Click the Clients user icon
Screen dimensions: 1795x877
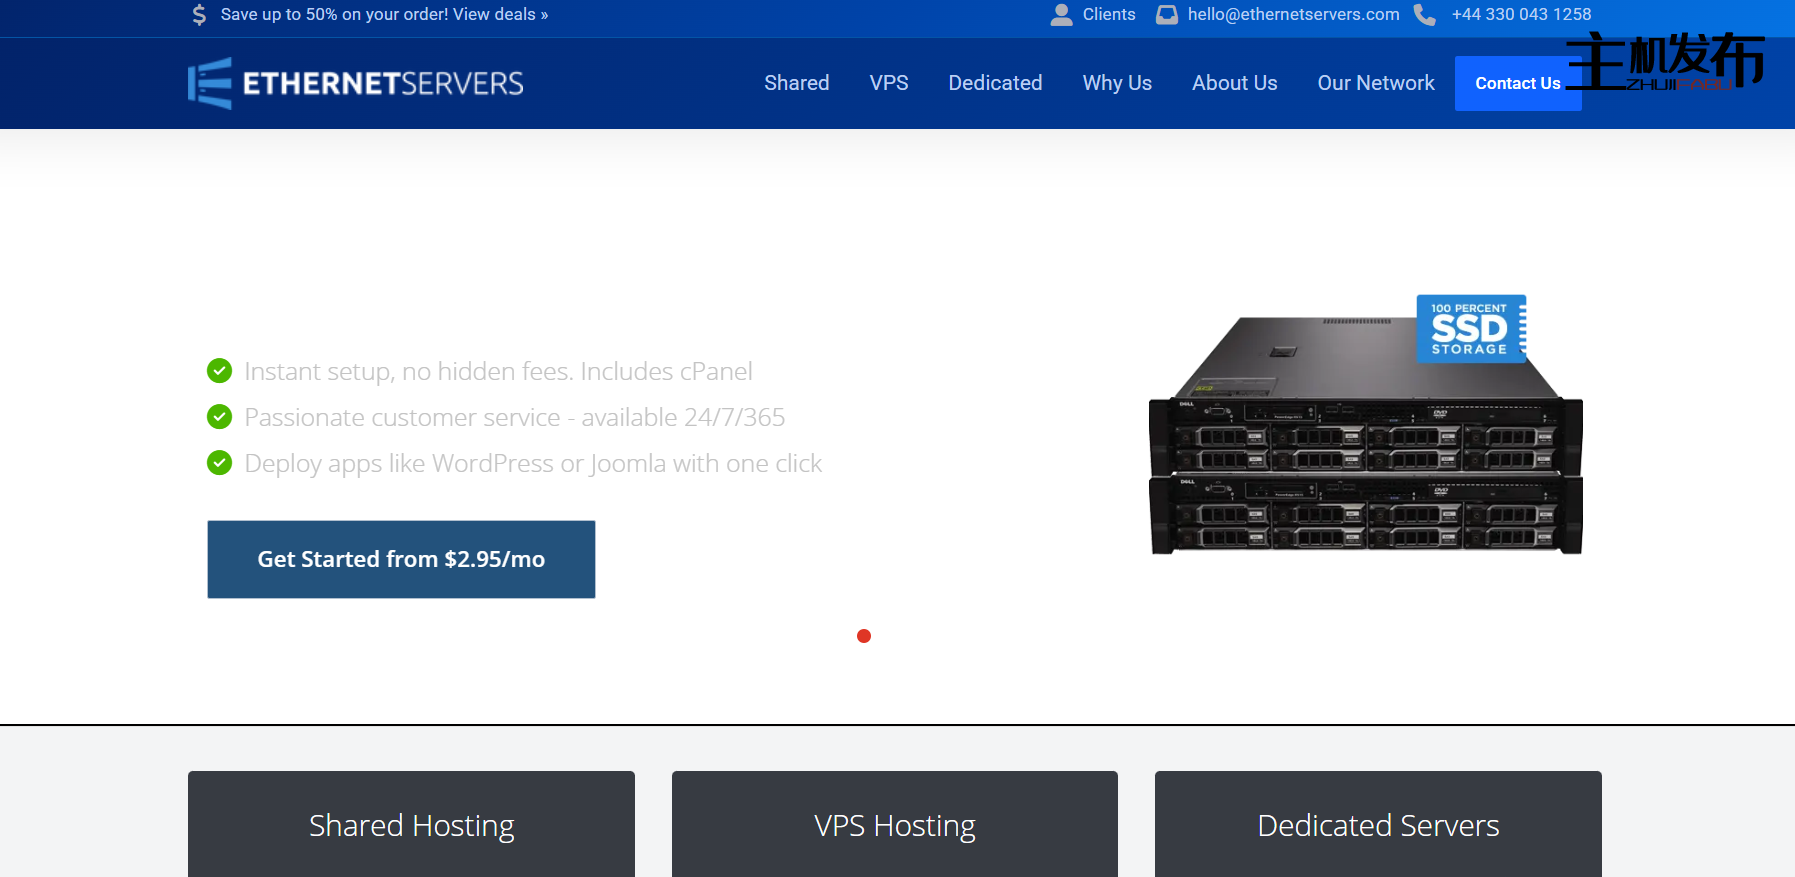click(x=1061, y=15)
